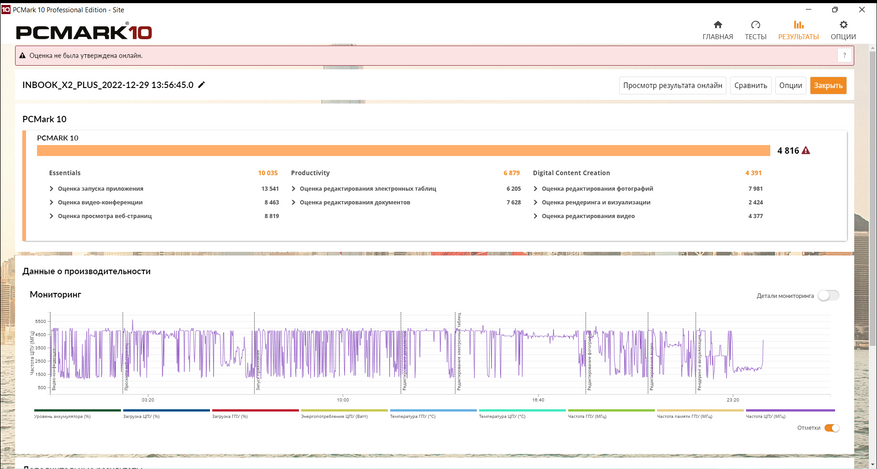Click the warning triangle in the banner
The height and width of the screenshot is (469, 877).
coord(22,56)
